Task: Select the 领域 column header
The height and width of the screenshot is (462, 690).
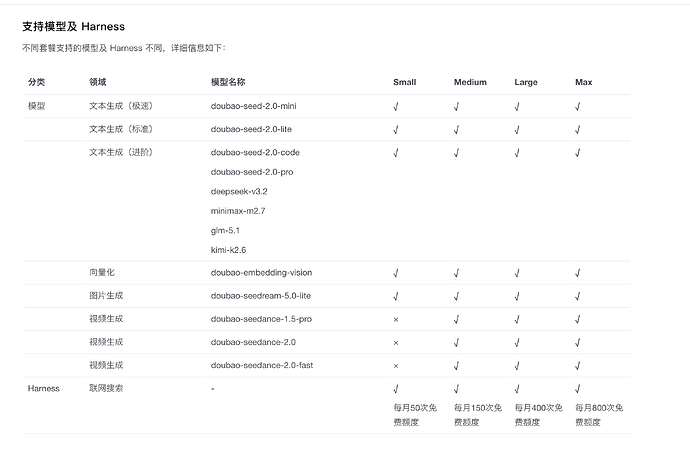Action: 98,82
